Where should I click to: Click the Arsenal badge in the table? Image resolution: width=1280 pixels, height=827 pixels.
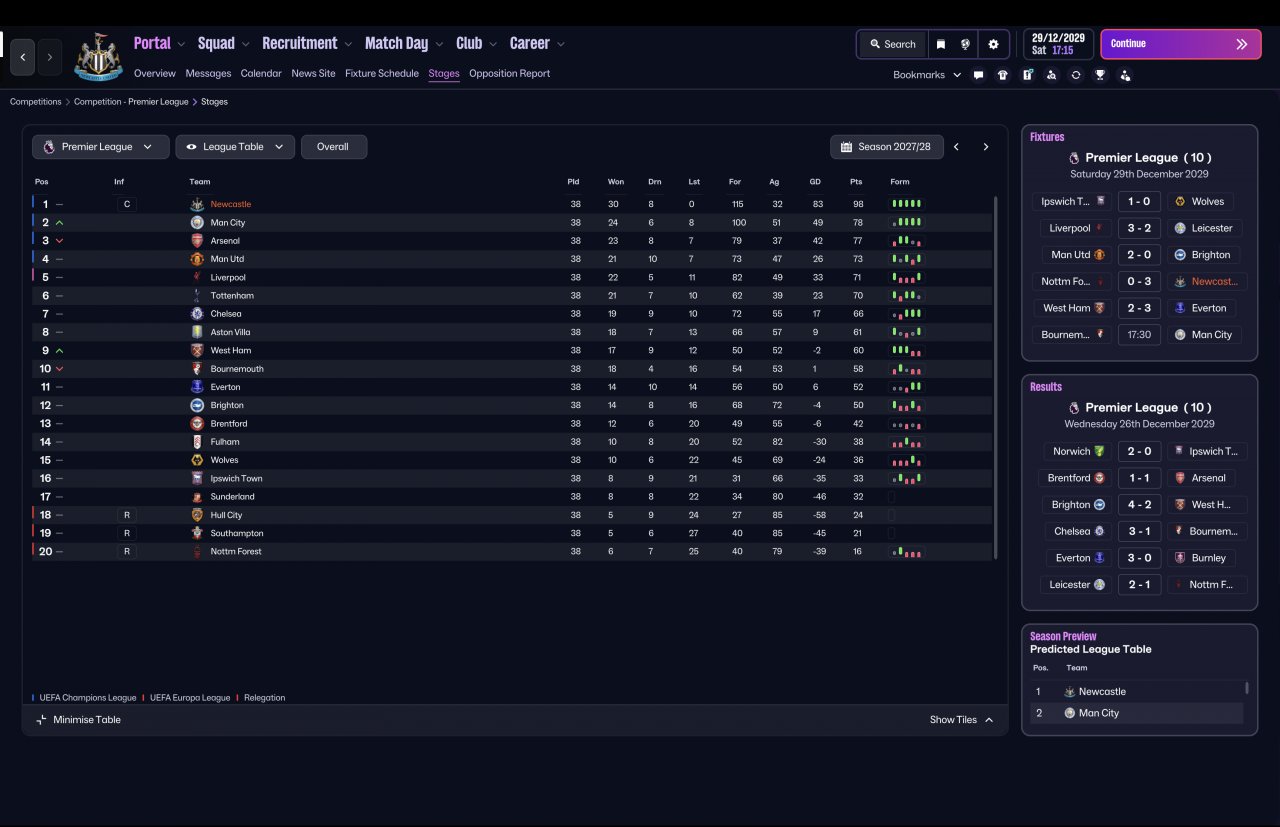pos(197,241)
